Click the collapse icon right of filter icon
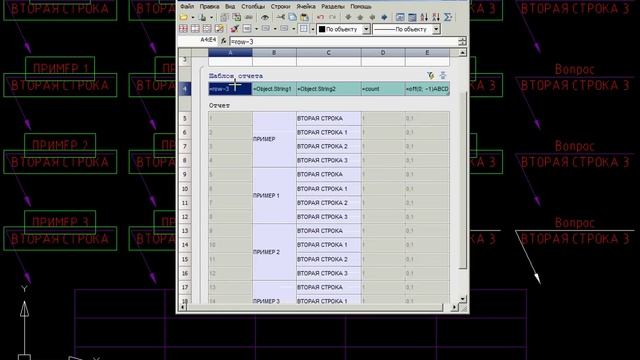Viewport: 640px width, 360px height. 443,76
